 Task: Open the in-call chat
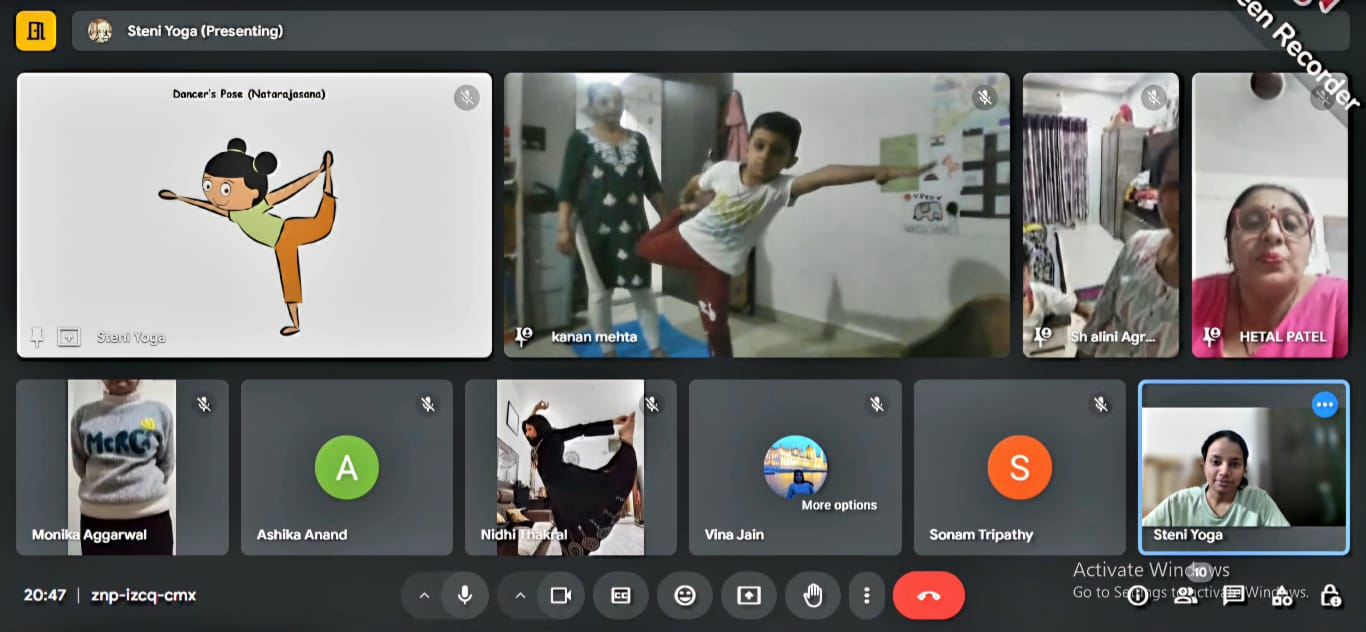coord(1234,595)
